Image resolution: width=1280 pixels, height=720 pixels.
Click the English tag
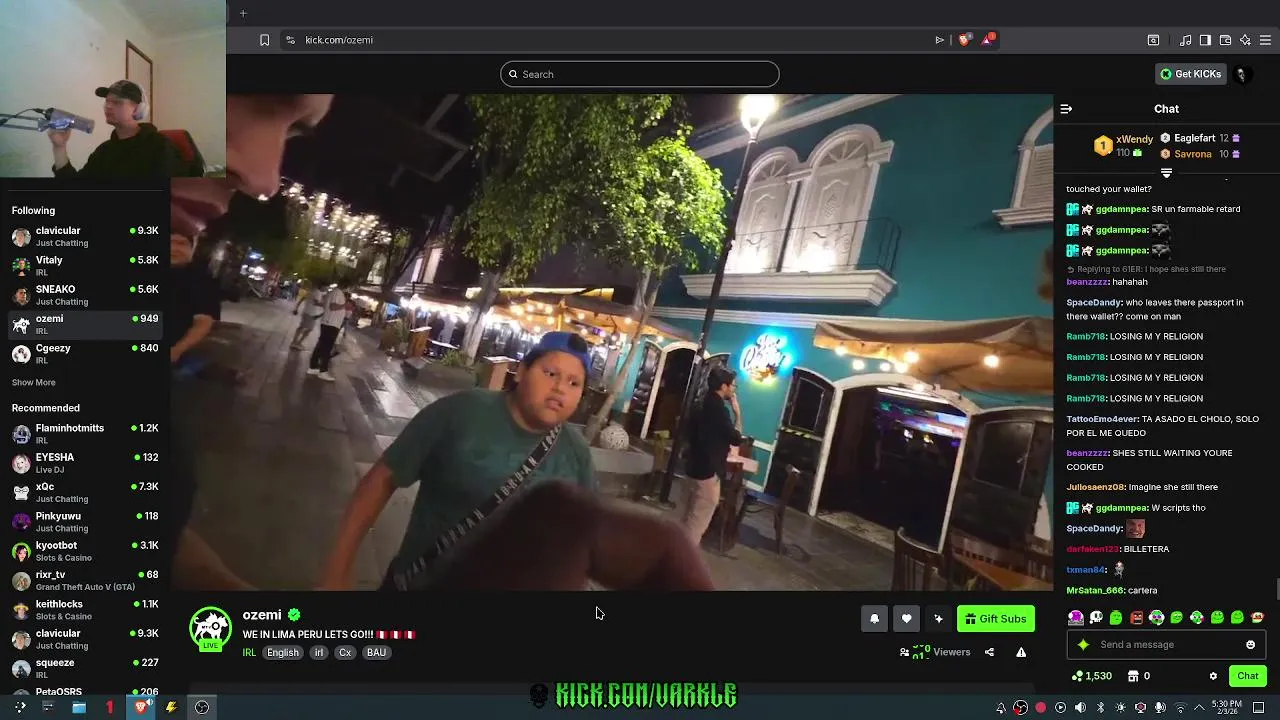tap(283, 653)
